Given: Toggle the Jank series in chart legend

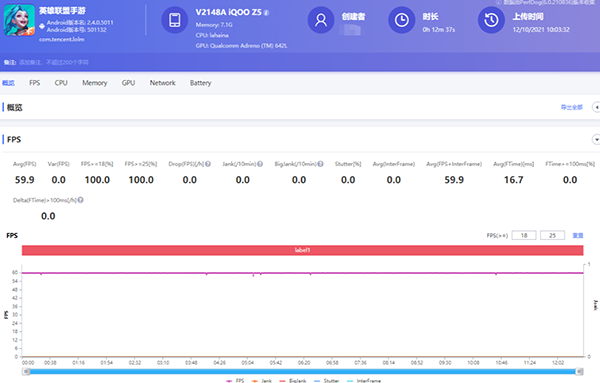Looking at the screenshot, I should point(262,380).
